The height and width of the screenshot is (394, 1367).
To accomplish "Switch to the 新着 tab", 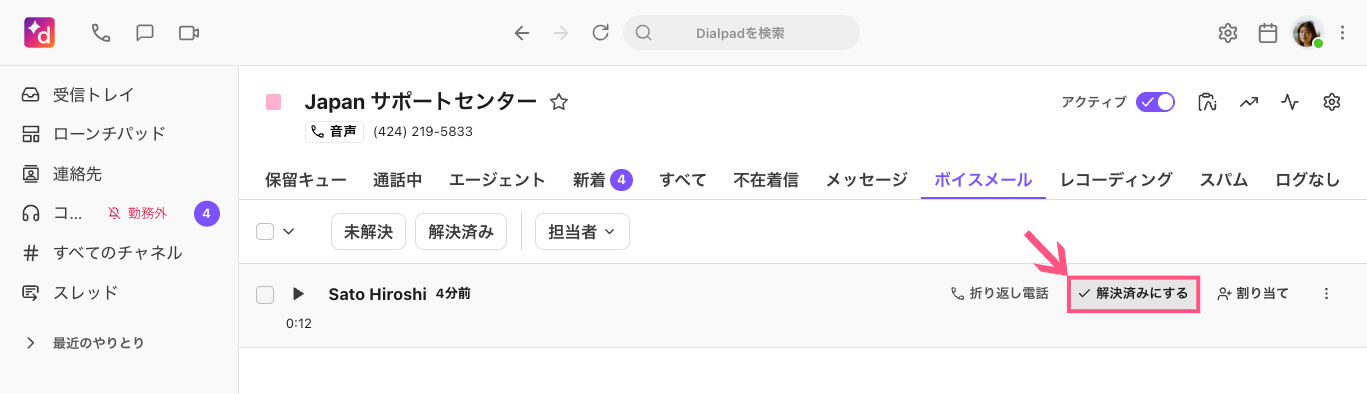I will click(602, 180).
